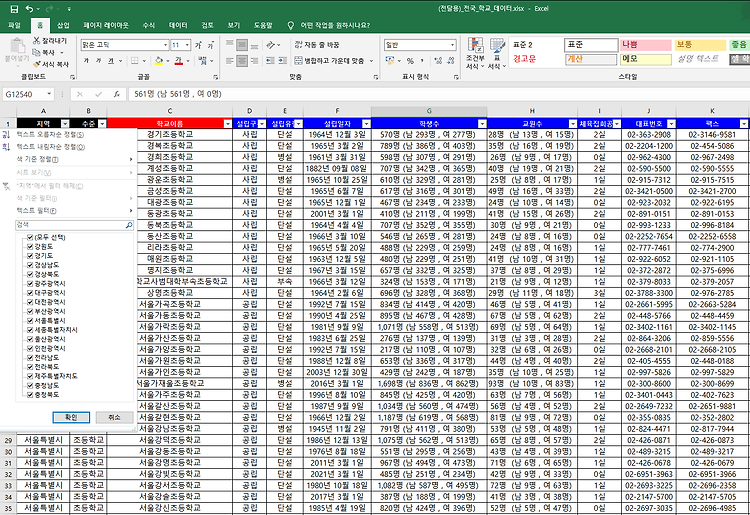Open Conditional Formatting (조건부 서식)
This screenshot has width=750, height=515.
(475, 53)
